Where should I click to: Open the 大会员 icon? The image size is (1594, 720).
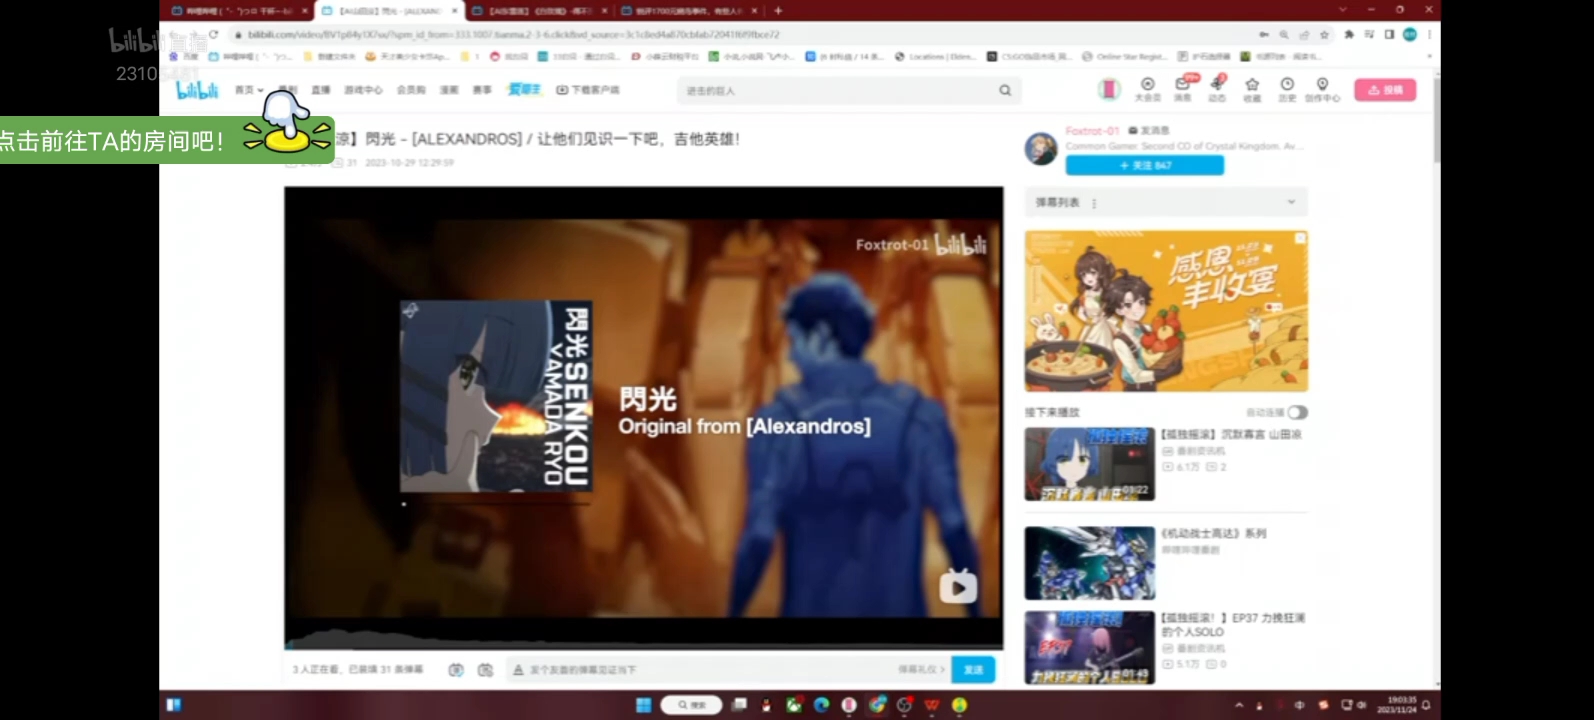[1148, 89]
